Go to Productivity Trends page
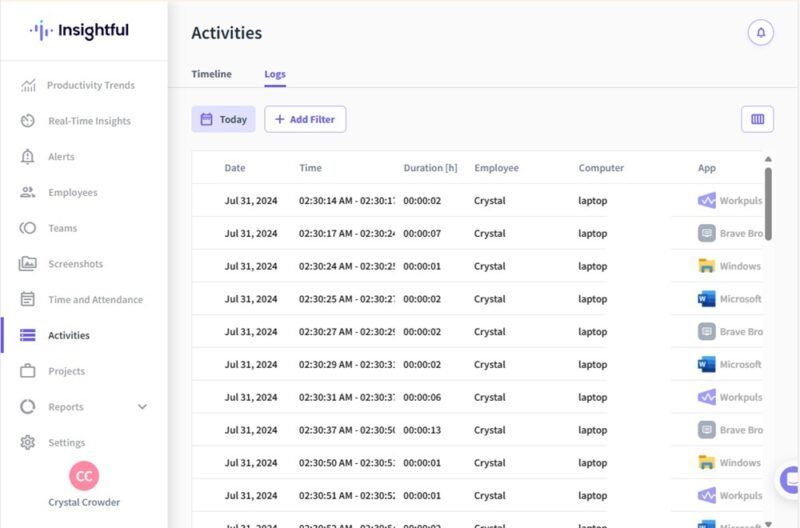This screenshot has height=528, width=800. click(91, 85)
